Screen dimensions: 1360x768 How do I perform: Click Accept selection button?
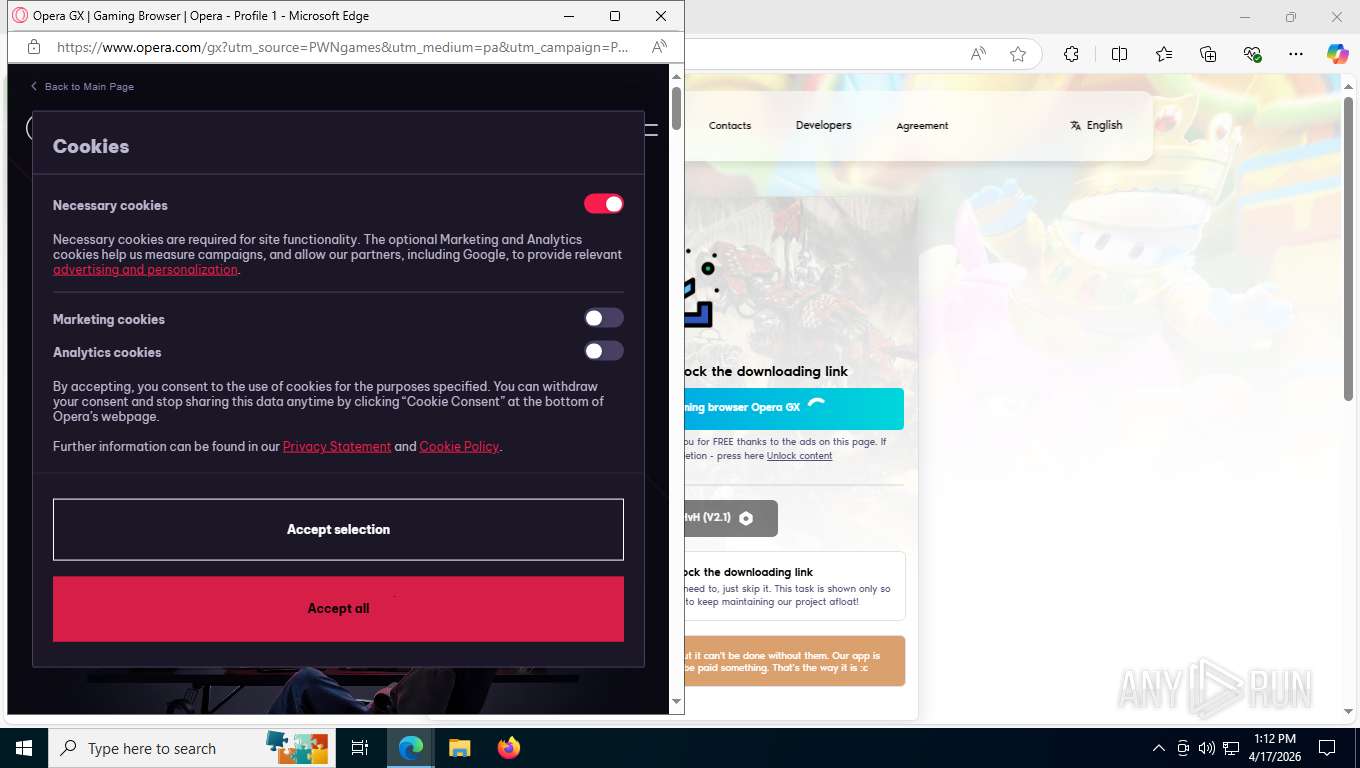[x=338, y=529]
